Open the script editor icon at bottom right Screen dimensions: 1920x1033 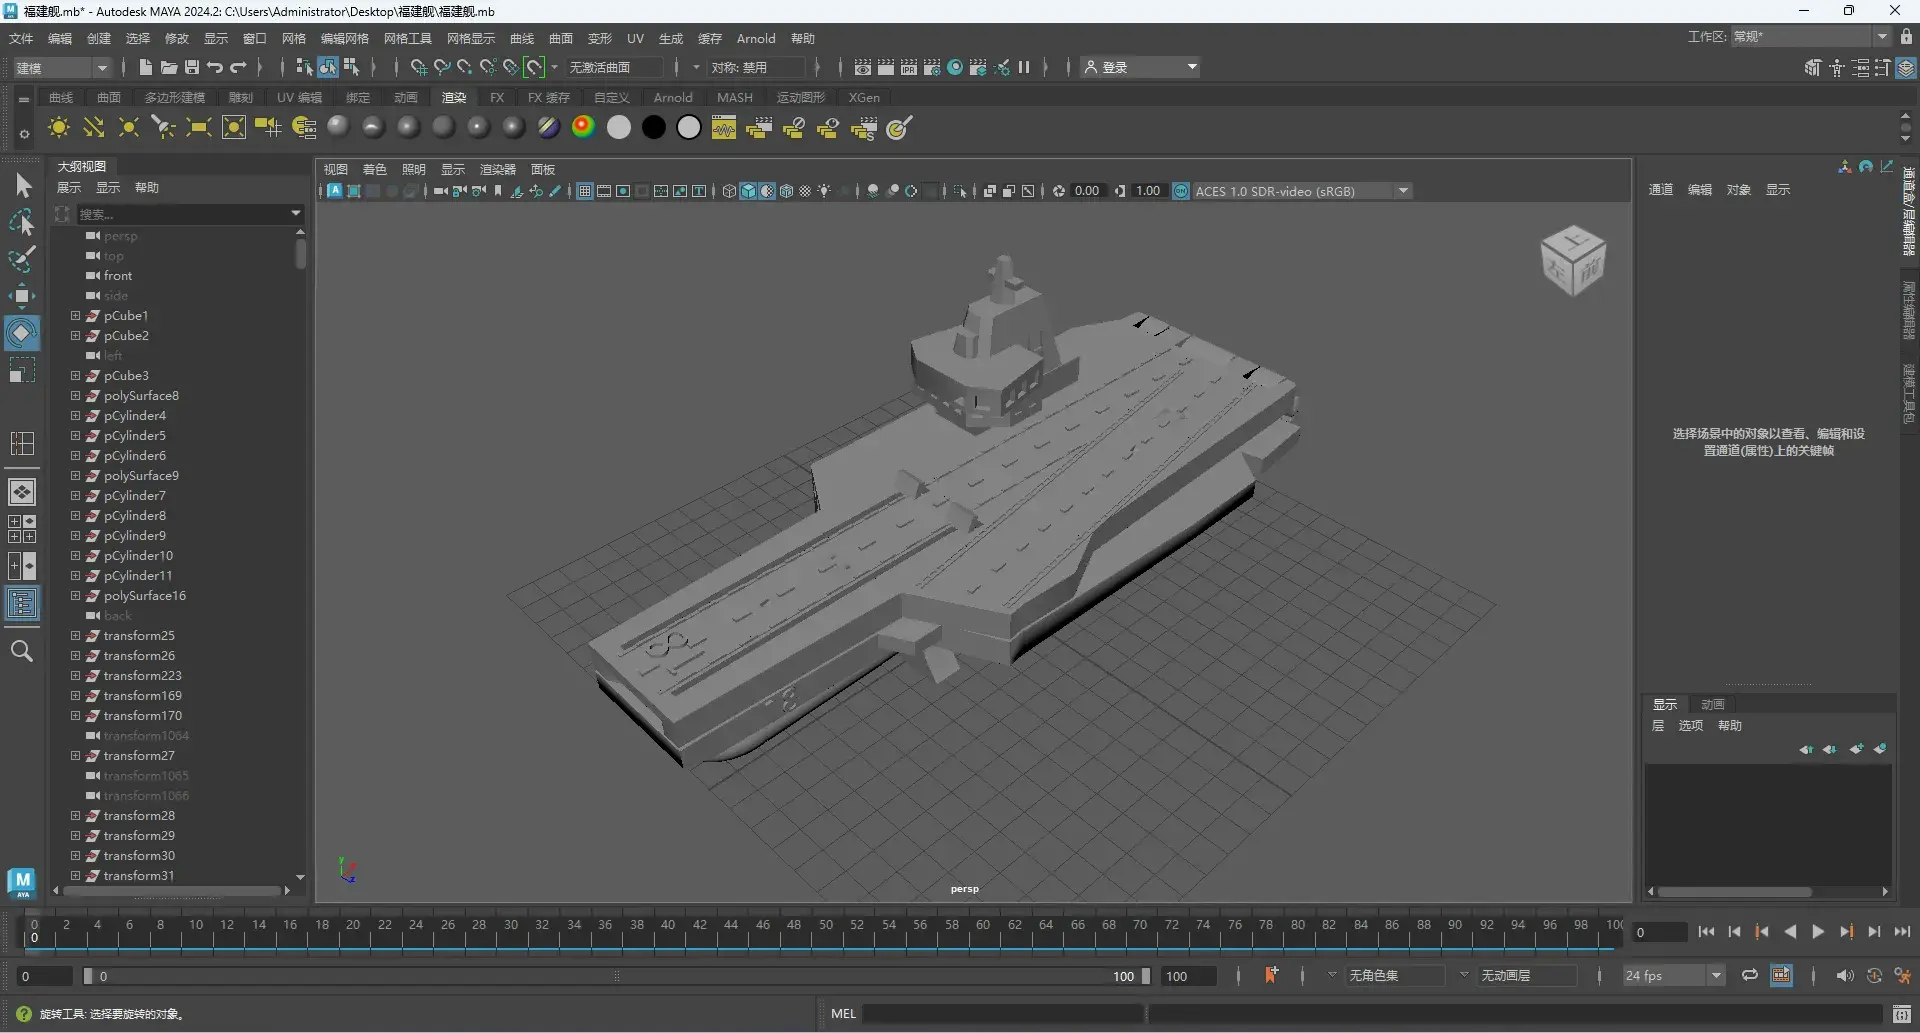(1902, 1014)
